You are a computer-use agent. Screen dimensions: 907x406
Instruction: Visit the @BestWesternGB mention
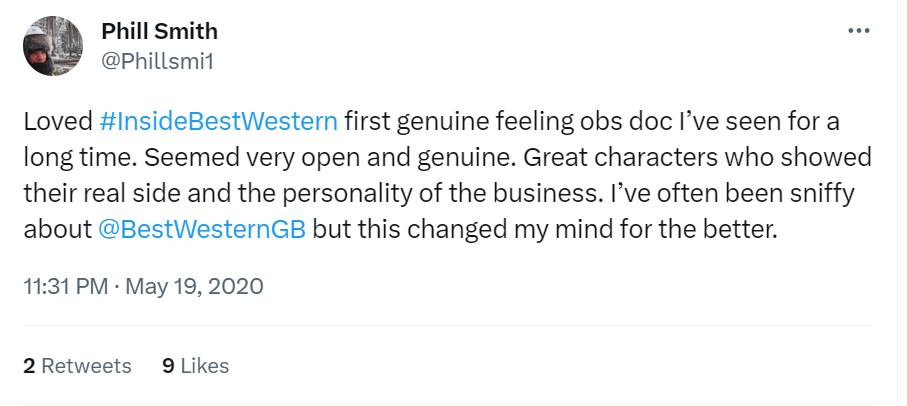coord(203,227)
